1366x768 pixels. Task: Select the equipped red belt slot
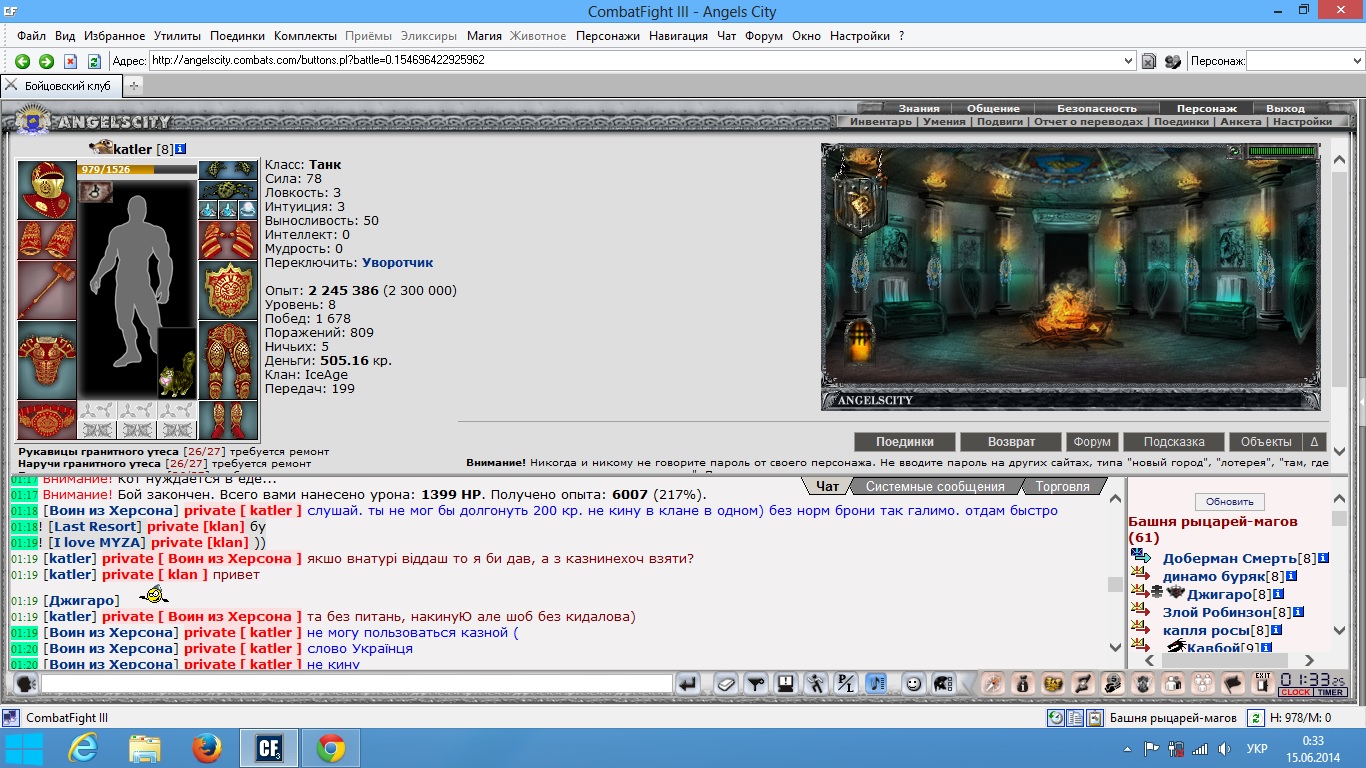click(47, 420)
